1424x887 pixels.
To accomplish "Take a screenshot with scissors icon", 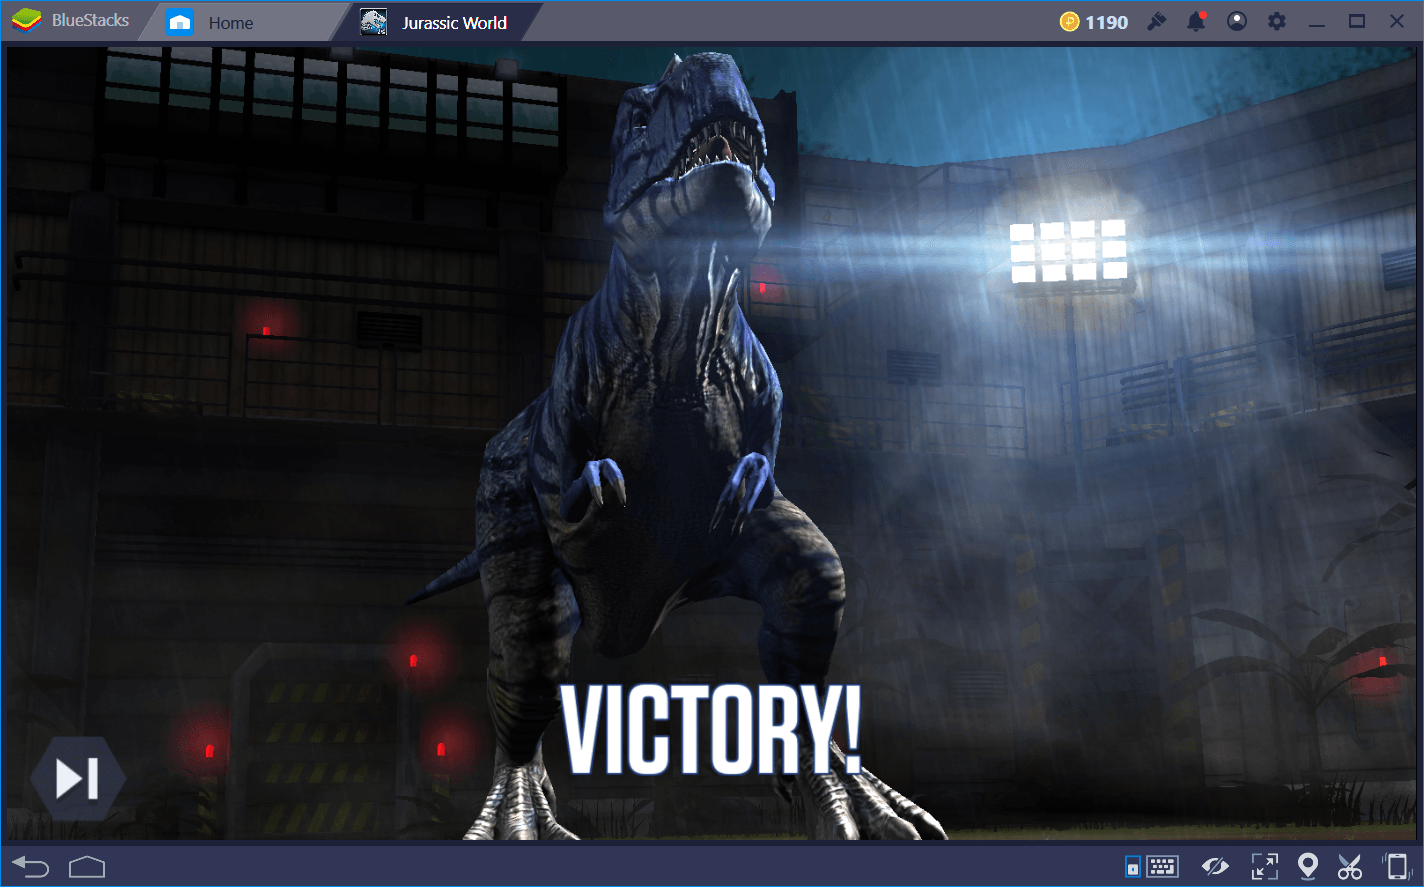I will click(1350, 866).
